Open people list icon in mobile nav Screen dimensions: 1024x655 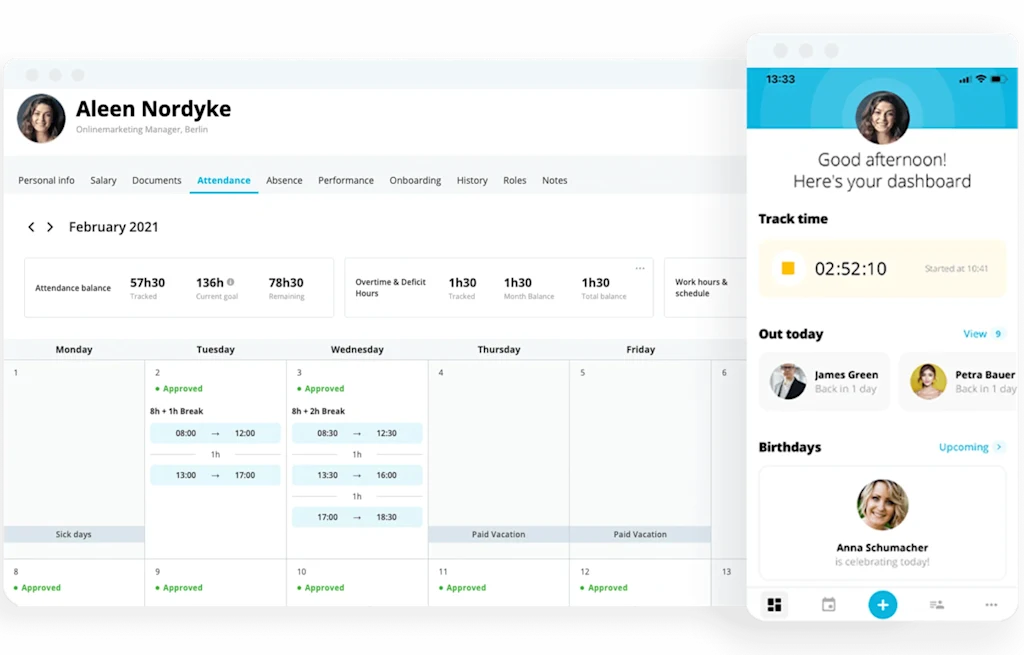pyautogui.click(x=936, y=605)
